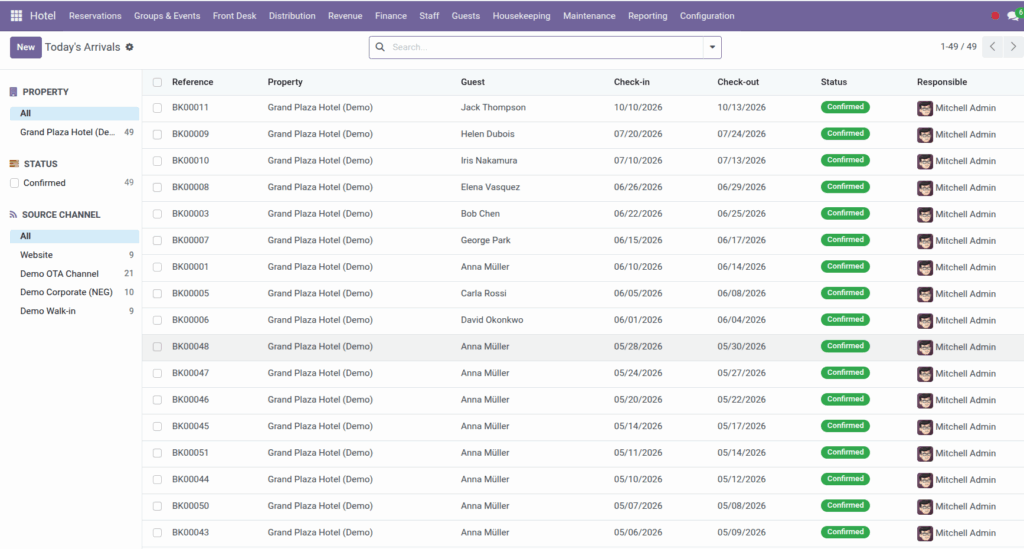Click the red recording indicator icon

click(x=995, y=16)
